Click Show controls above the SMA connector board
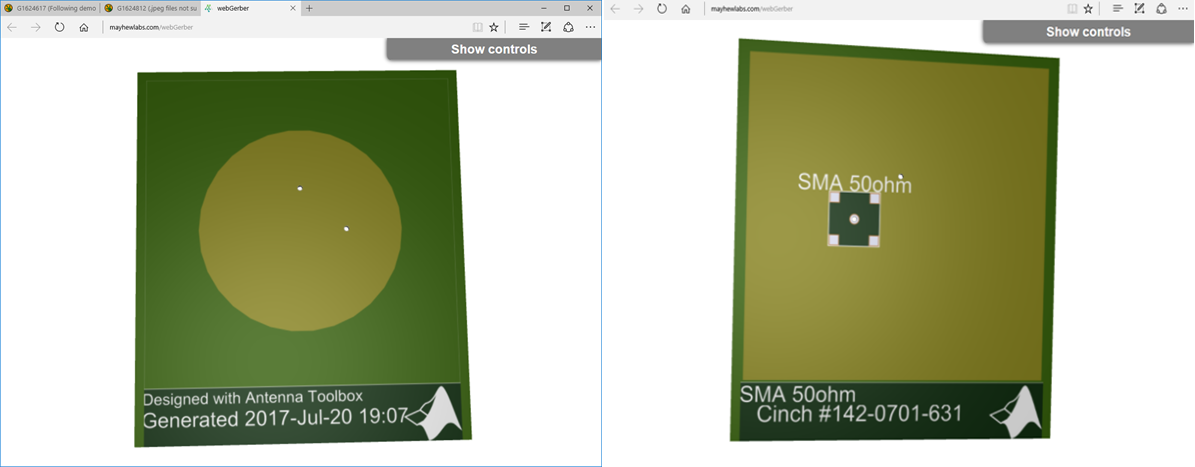Viewport: 1195px width, 467px height. [x=1088, y=31]
